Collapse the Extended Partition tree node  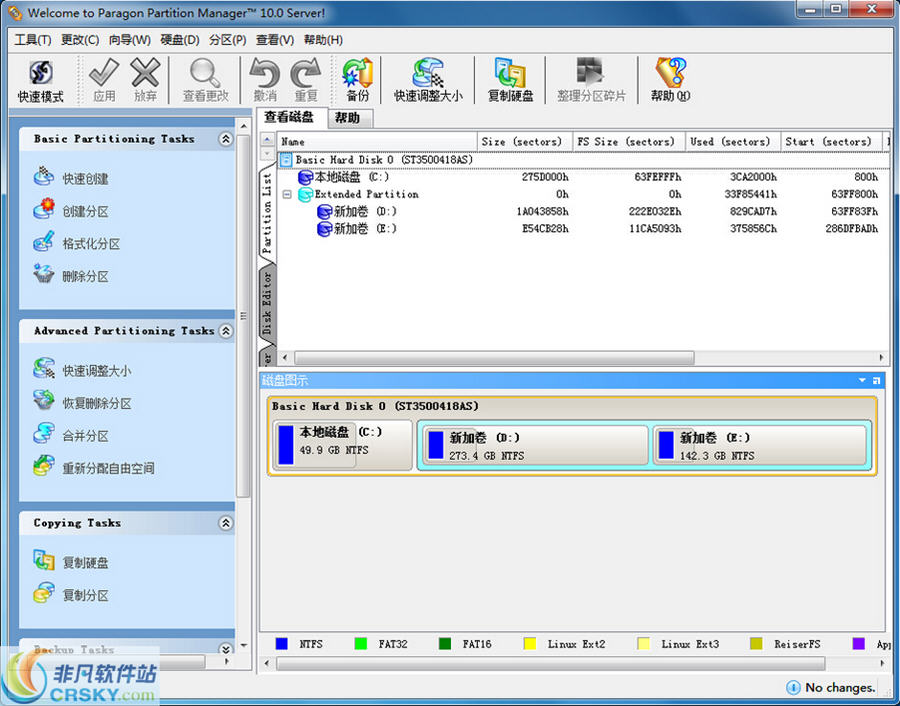[289, 194]
